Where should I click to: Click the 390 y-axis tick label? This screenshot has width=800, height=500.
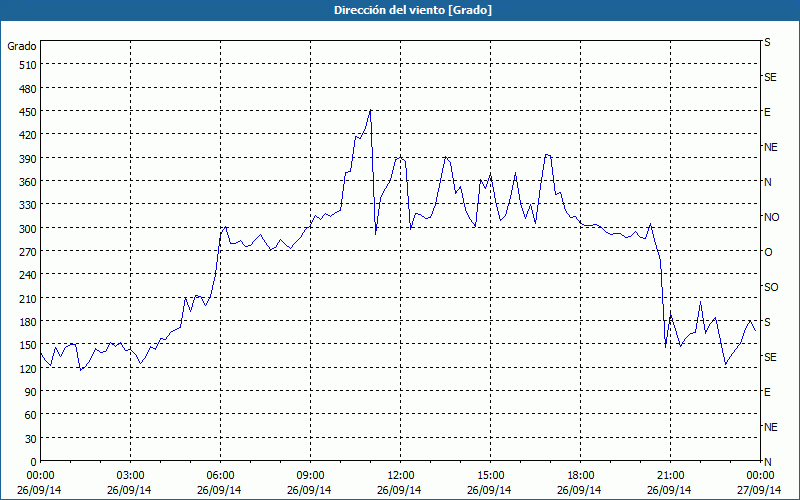coord(28,159)
